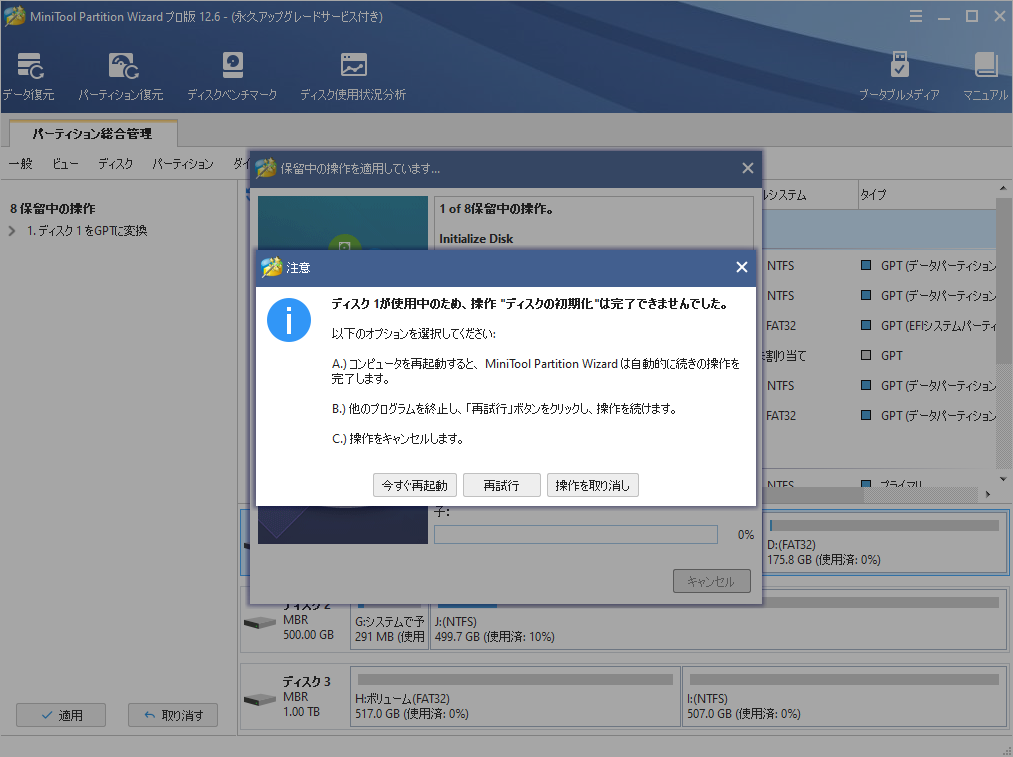Open the ディスク (Disk) menu
1013x757 pixels.
pos(116,163)
